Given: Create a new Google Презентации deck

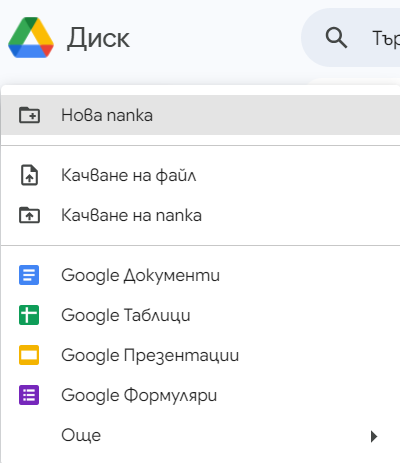Looking at the screenshot, I should [200, 355].
